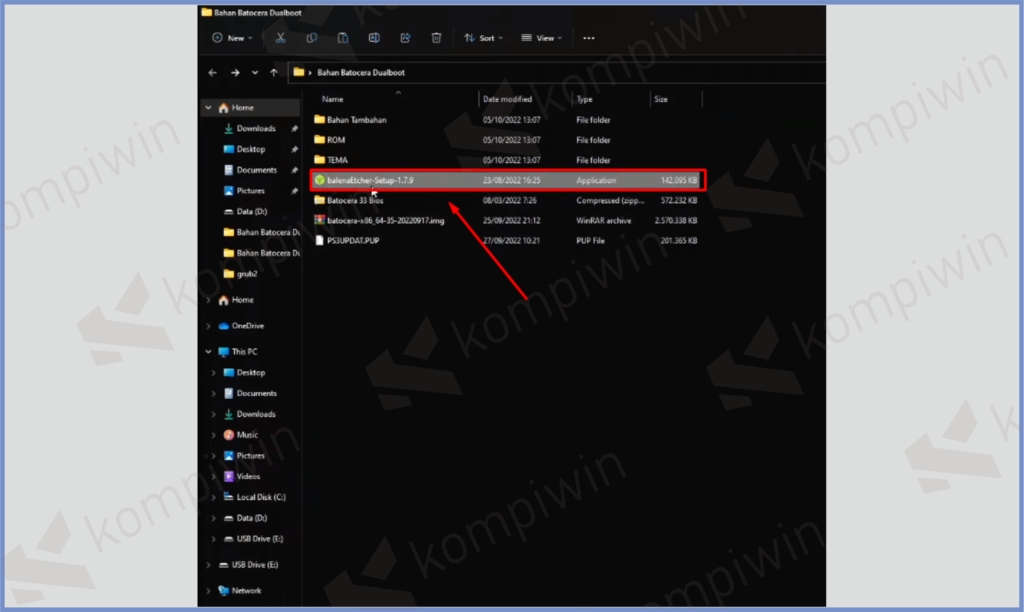Select Local Disk (C:) in sidebar
This screenshot has height=612, width=1024.
[x=261, y=497]
